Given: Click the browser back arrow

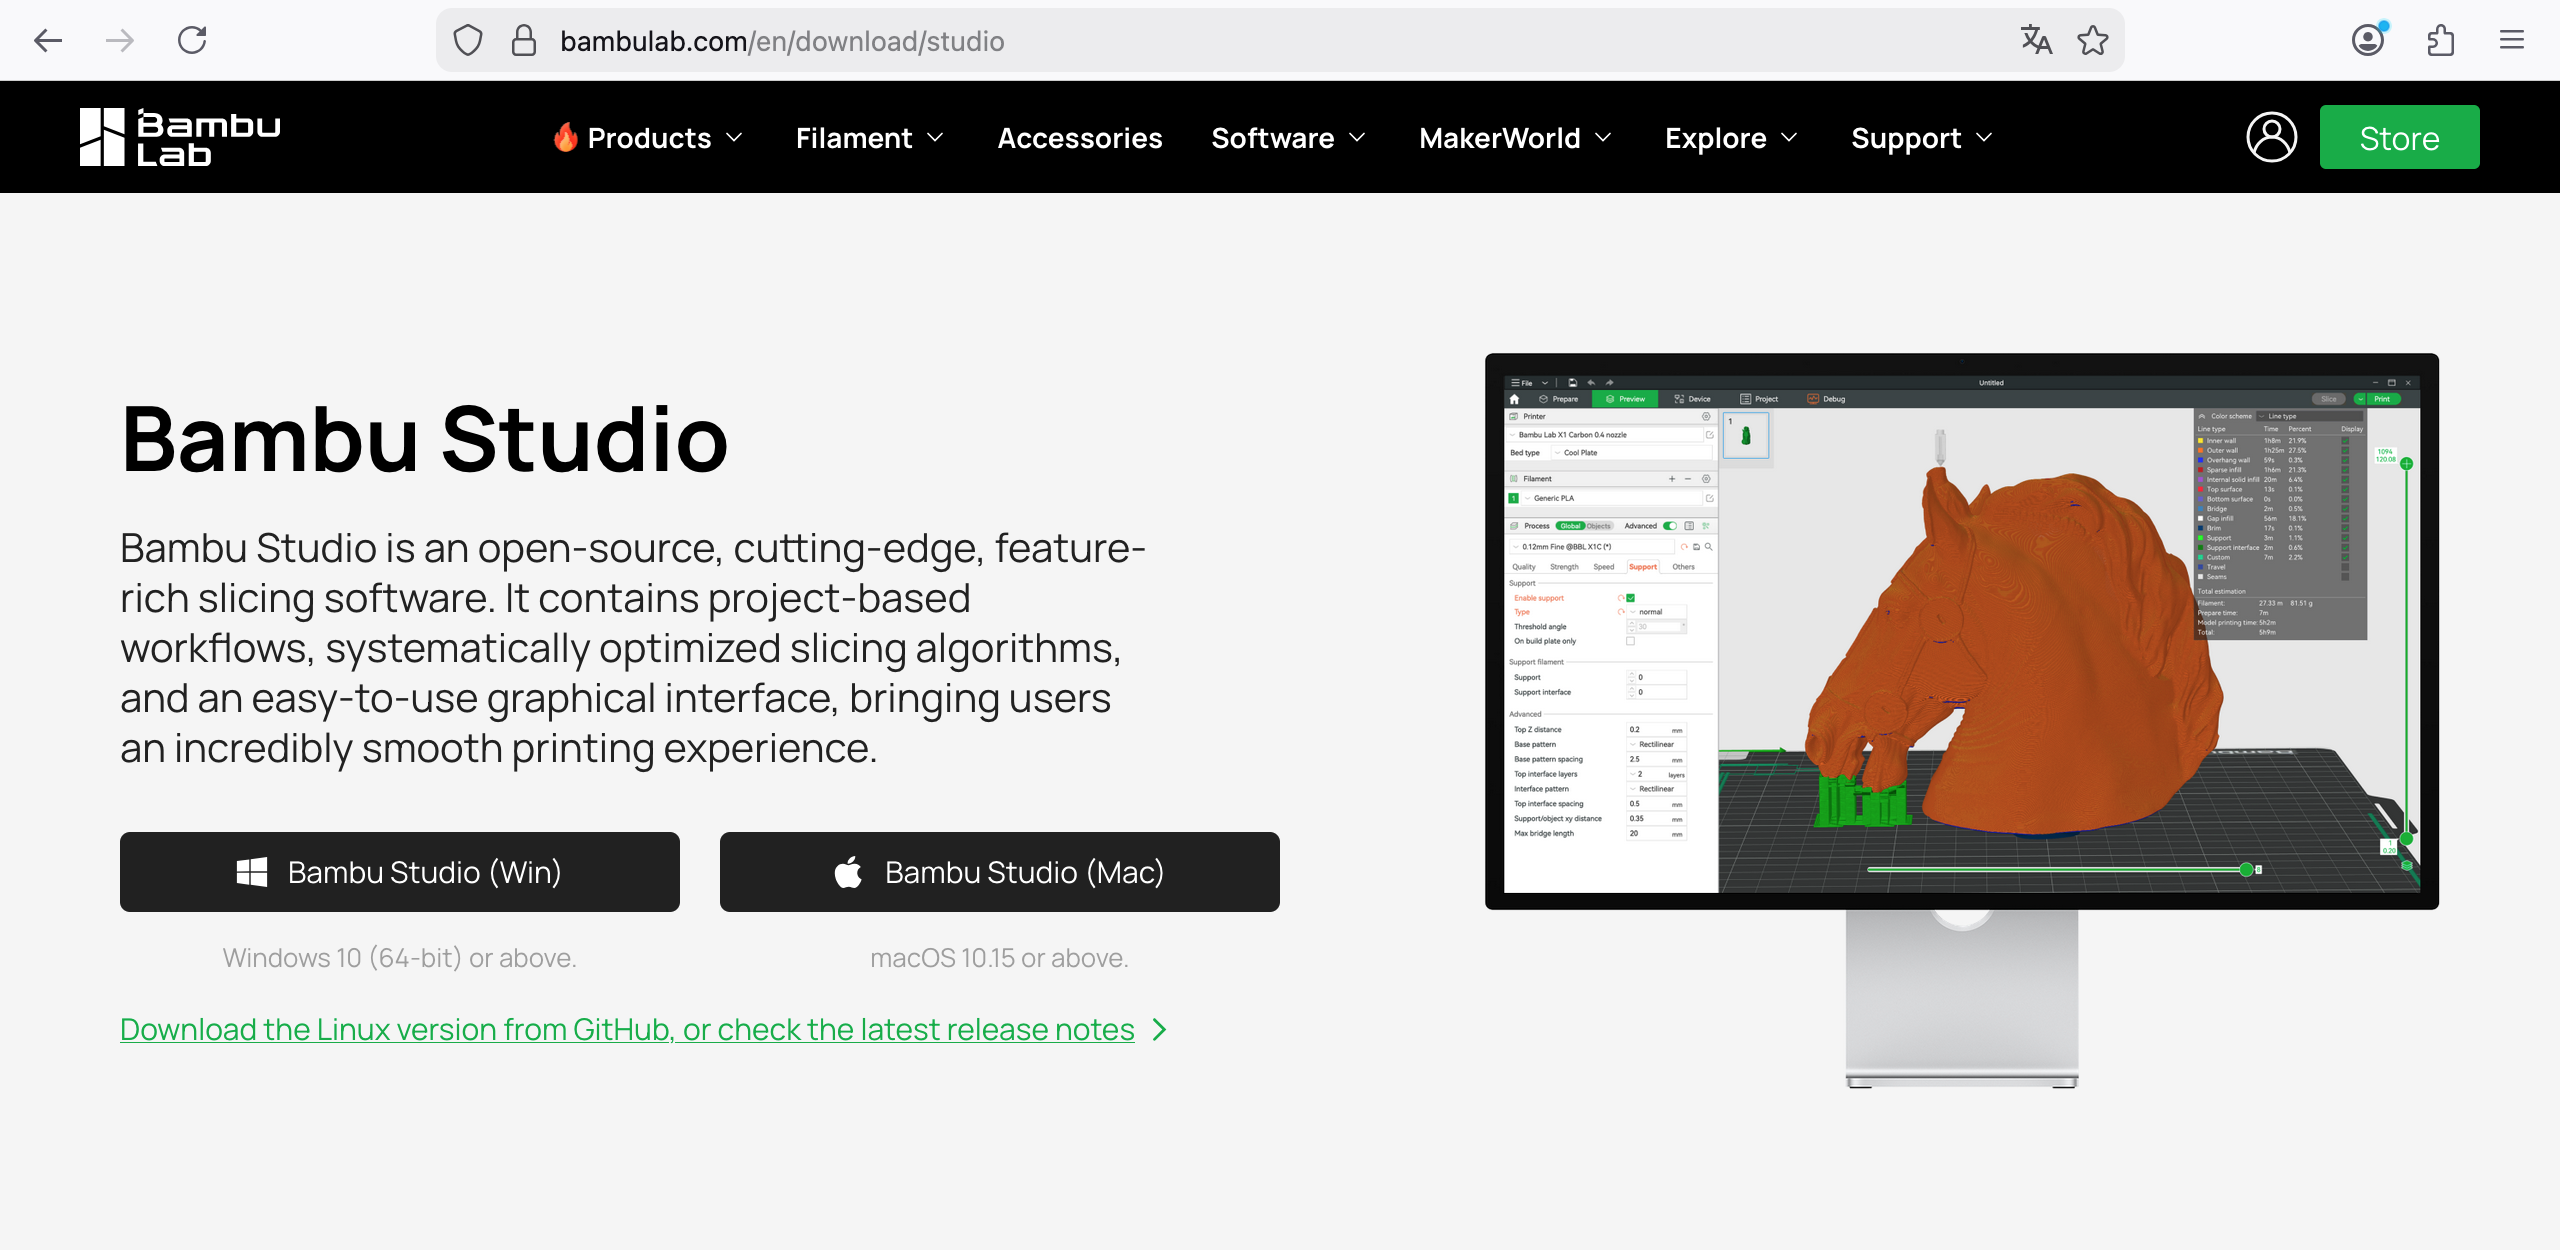Looking at the screenshot, I should [x=48, y=41].
